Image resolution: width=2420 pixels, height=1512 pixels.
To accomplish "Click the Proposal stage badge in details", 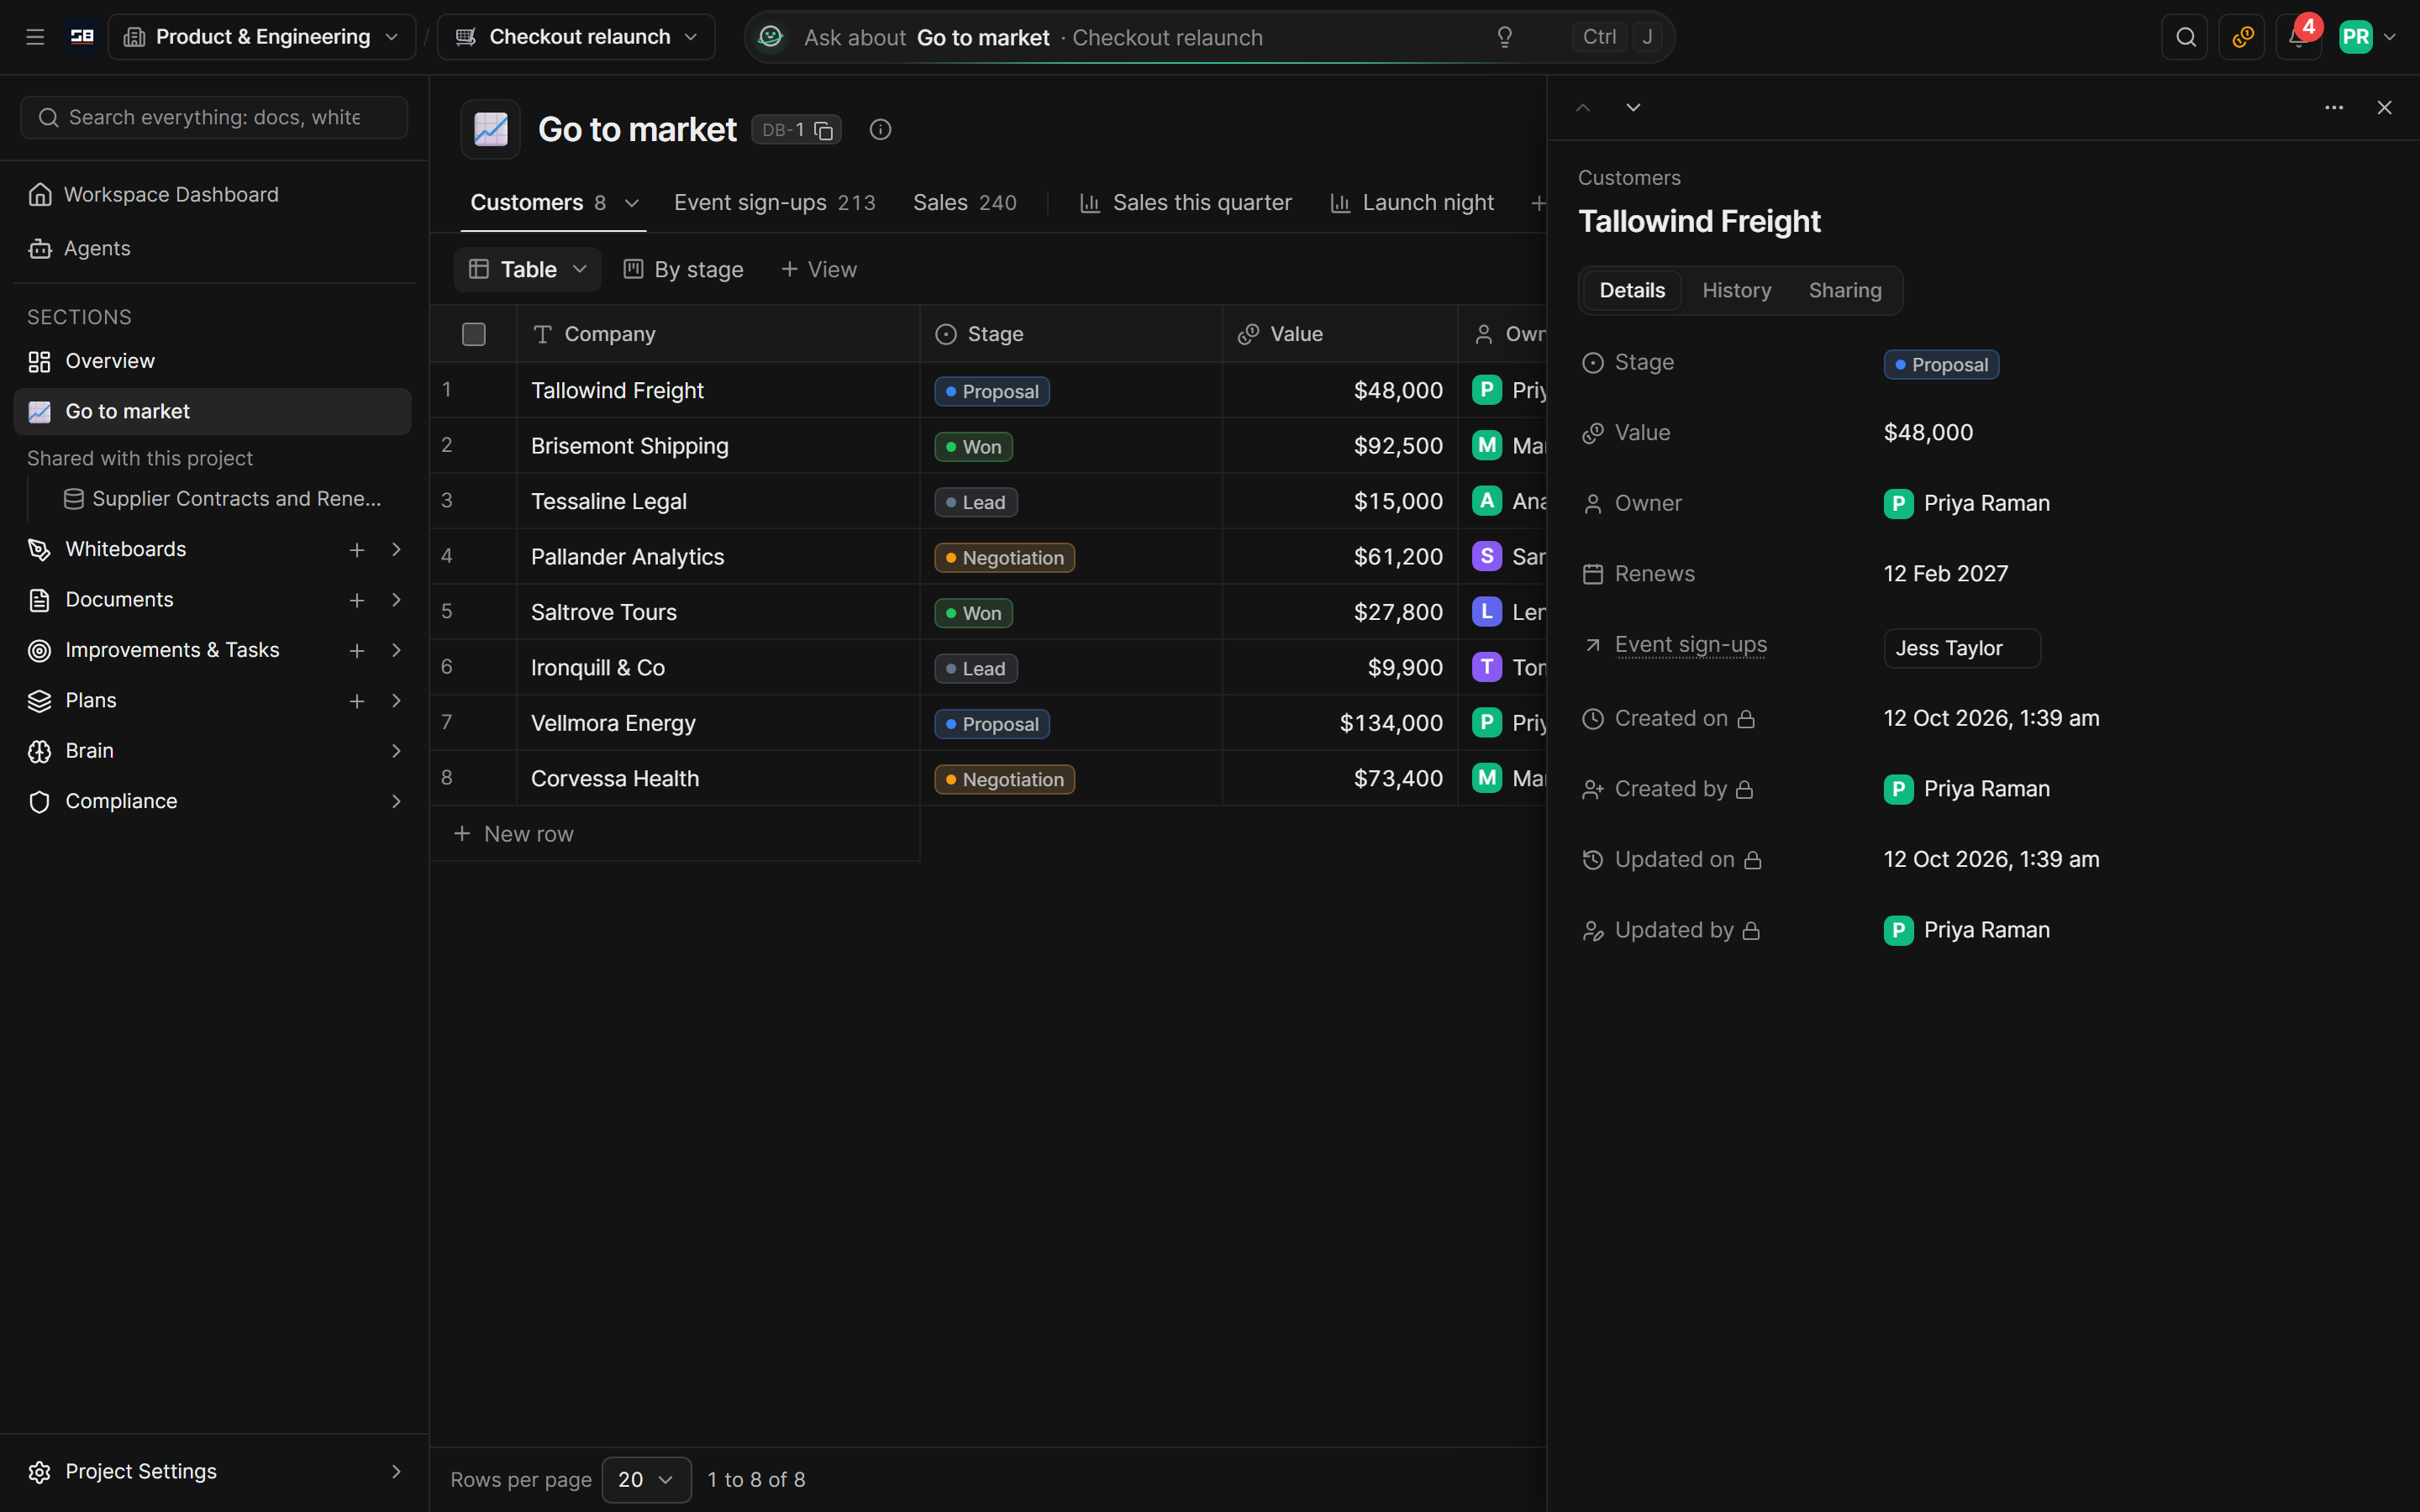I will pyautogui.click(x=1941, y=364).
